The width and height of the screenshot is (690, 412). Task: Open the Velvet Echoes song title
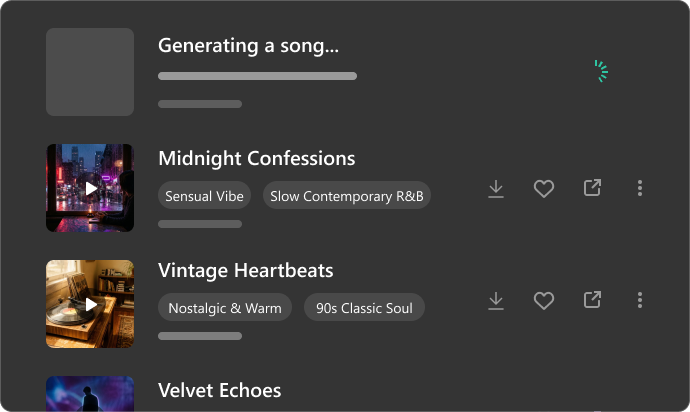point(220,390)
